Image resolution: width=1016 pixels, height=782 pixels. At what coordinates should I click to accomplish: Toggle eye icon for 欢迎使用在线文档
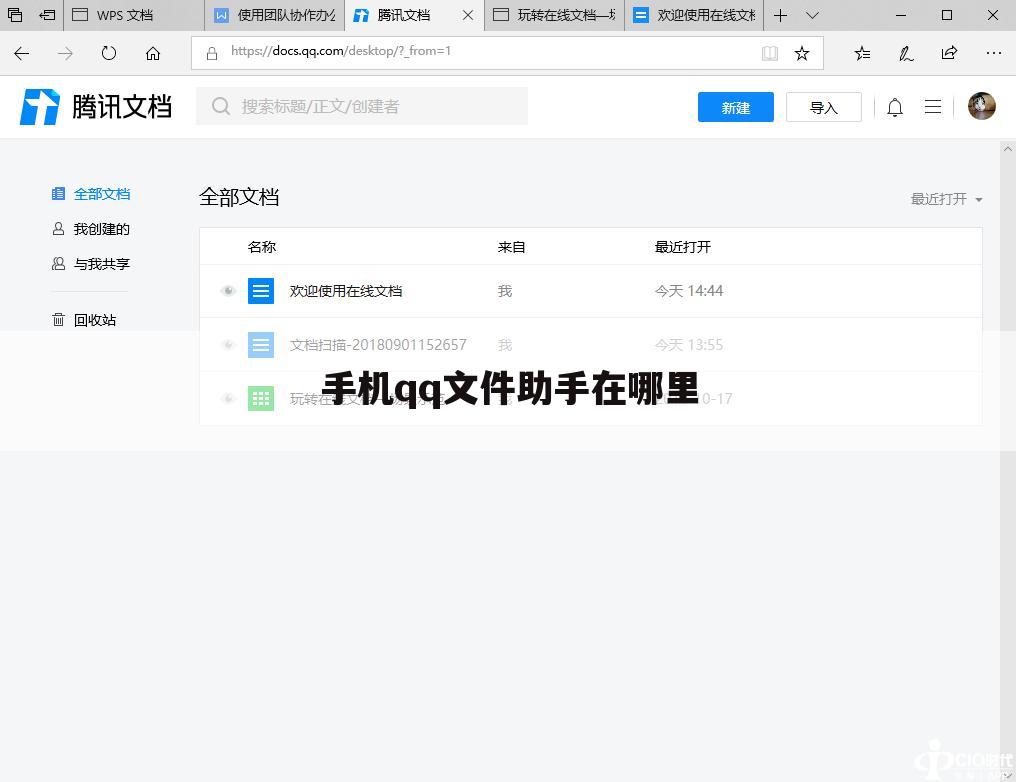(228, 291)
